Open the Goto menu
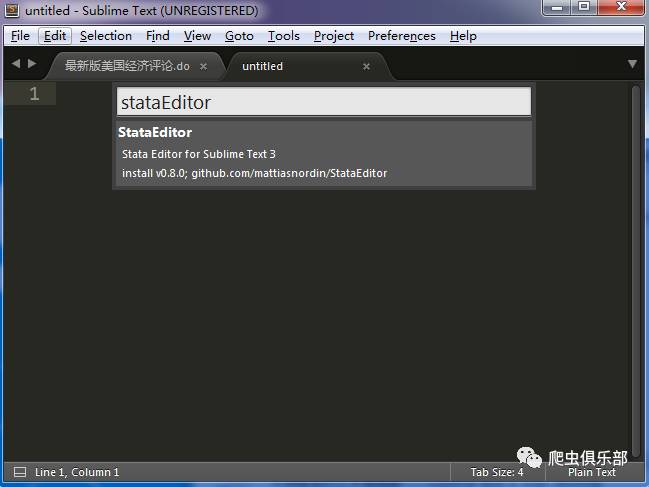 [x=239, y=36]
